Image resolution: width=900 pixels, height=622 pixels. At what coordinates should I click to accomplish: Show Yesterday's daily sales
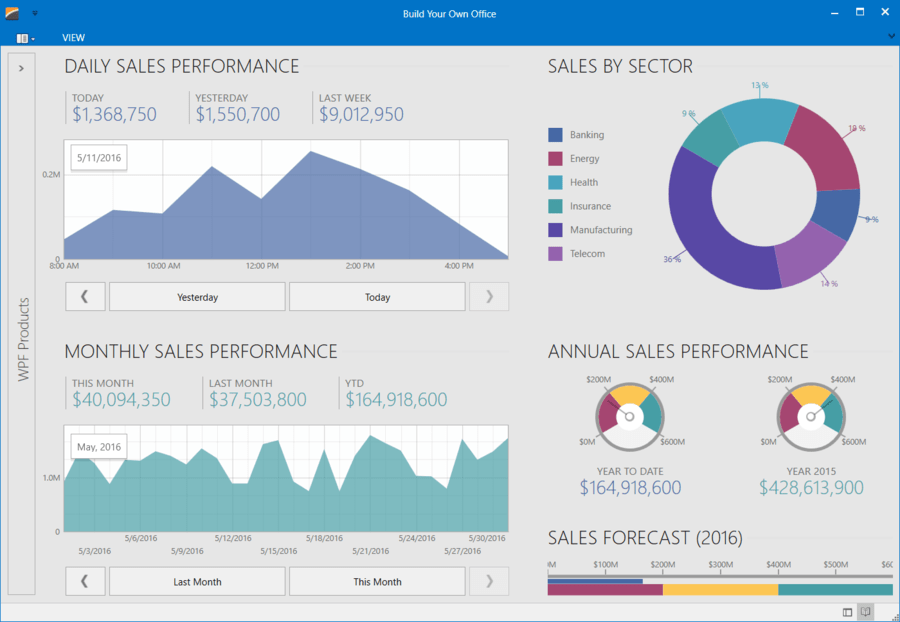click(197, 297)
